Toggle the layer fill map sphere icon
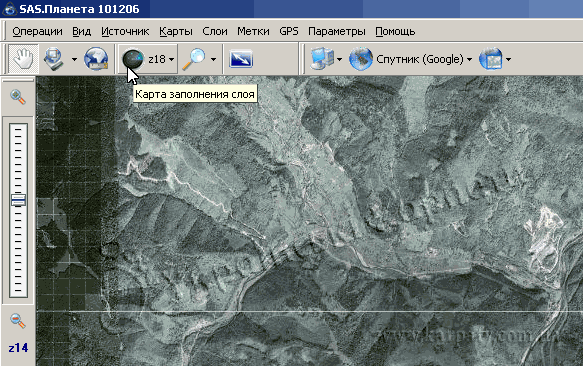 click(133, 59)
